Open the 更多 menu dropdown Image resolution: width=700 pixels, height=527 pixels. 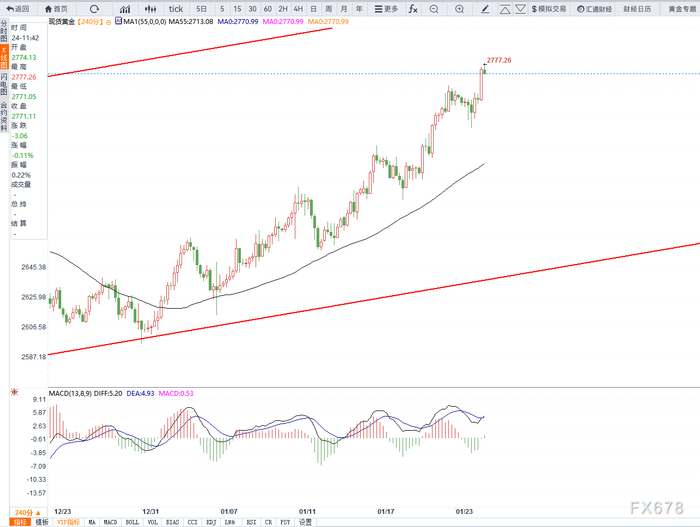[386, 8]
